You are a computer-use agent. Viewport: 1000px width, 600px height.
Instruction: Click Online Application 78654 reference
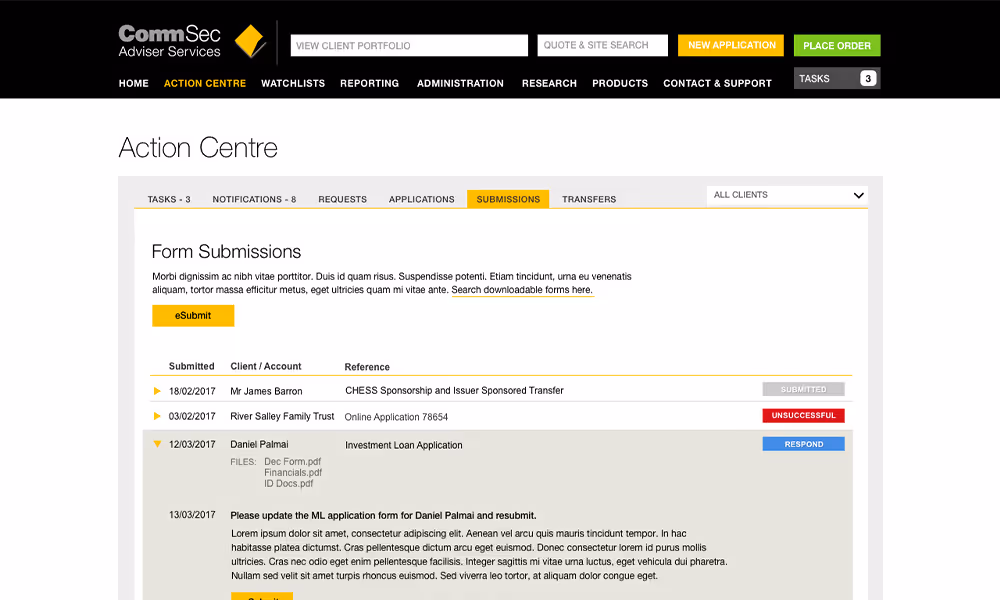click(396, 417)
